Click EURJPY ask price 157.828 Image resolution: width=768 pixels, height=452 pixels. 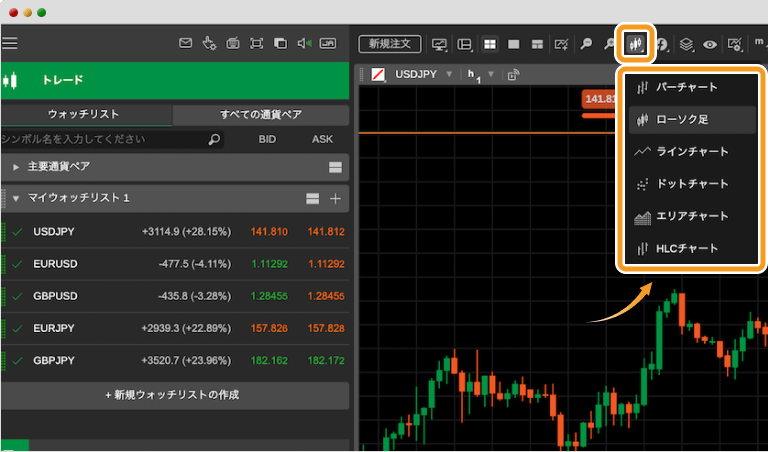pyautogui.click(x=326, y=329)
